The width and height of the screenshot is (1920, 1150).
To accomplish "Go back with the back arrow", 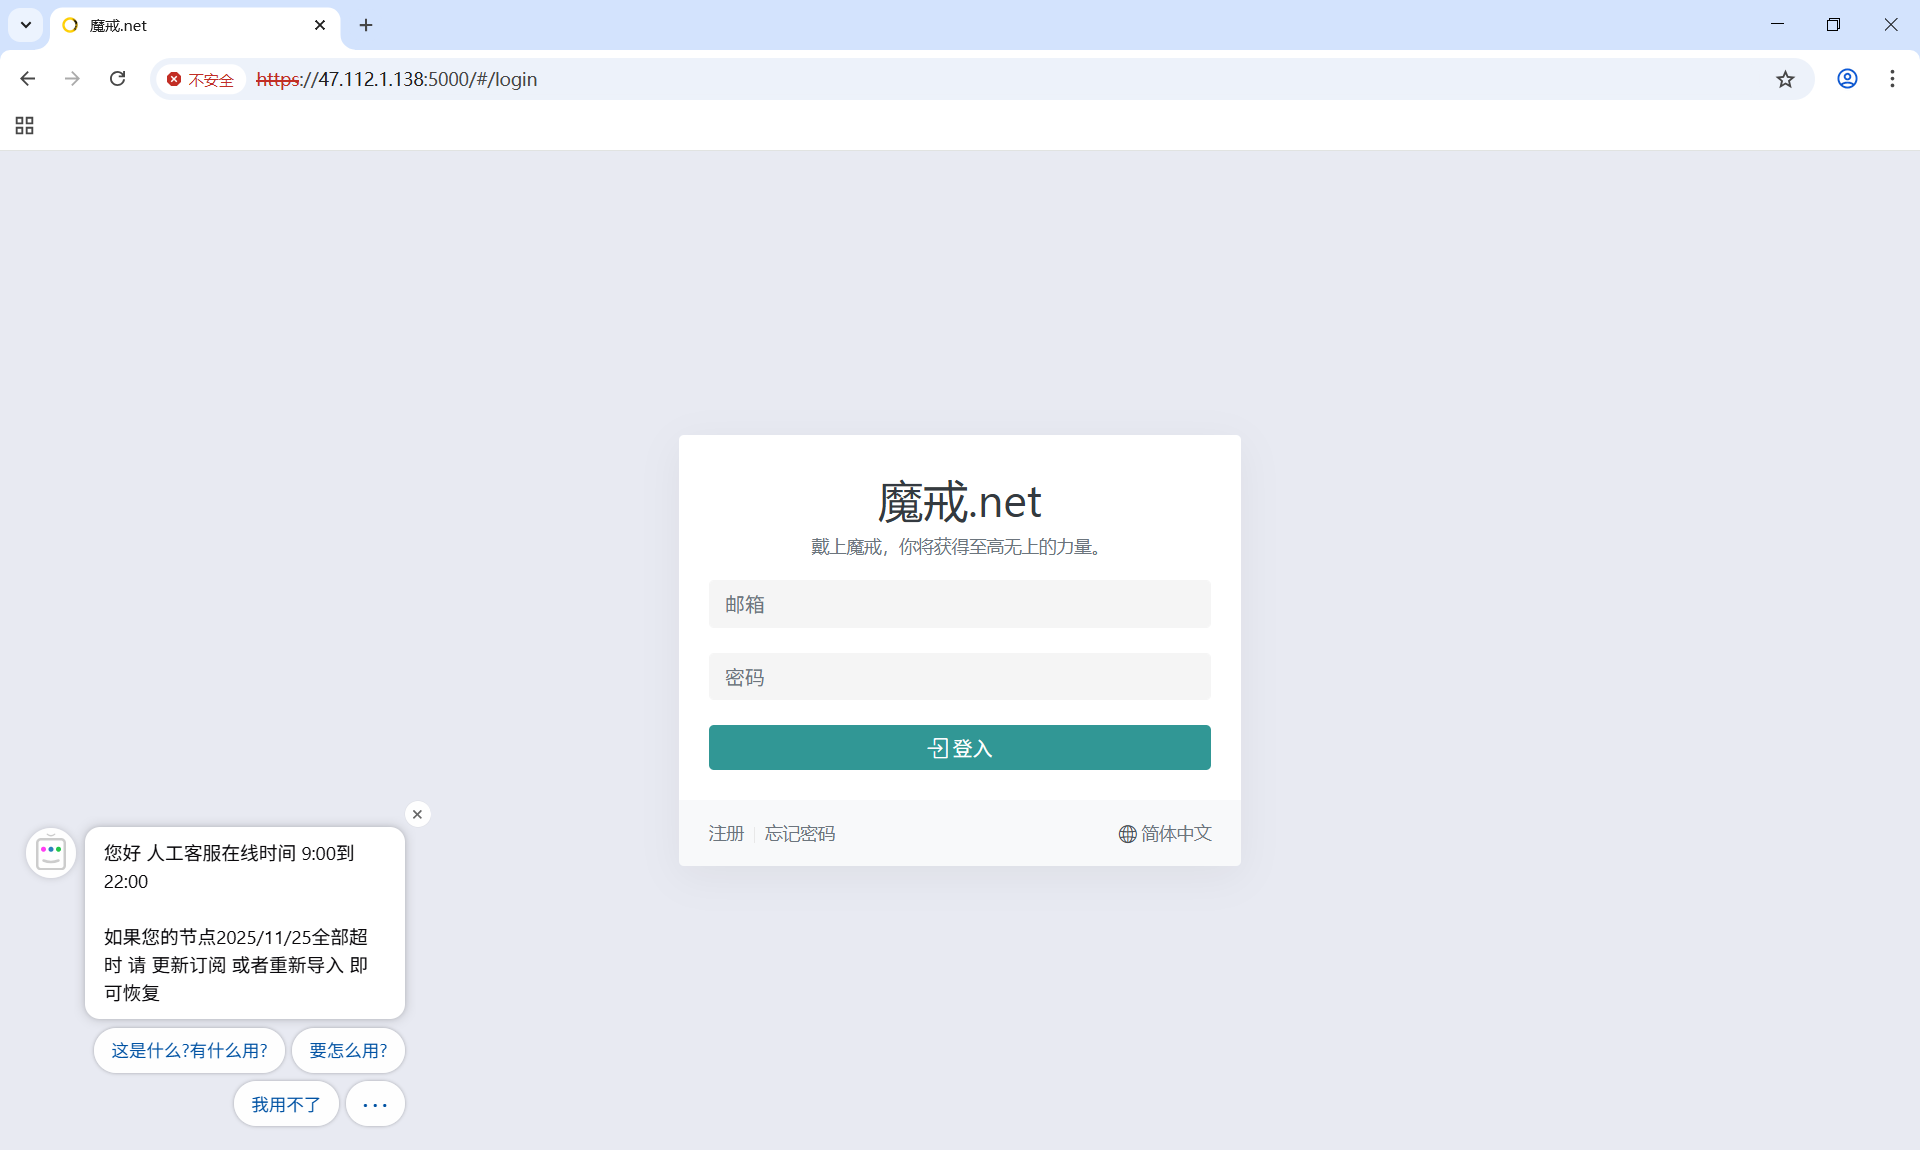I will coord(28,79).
